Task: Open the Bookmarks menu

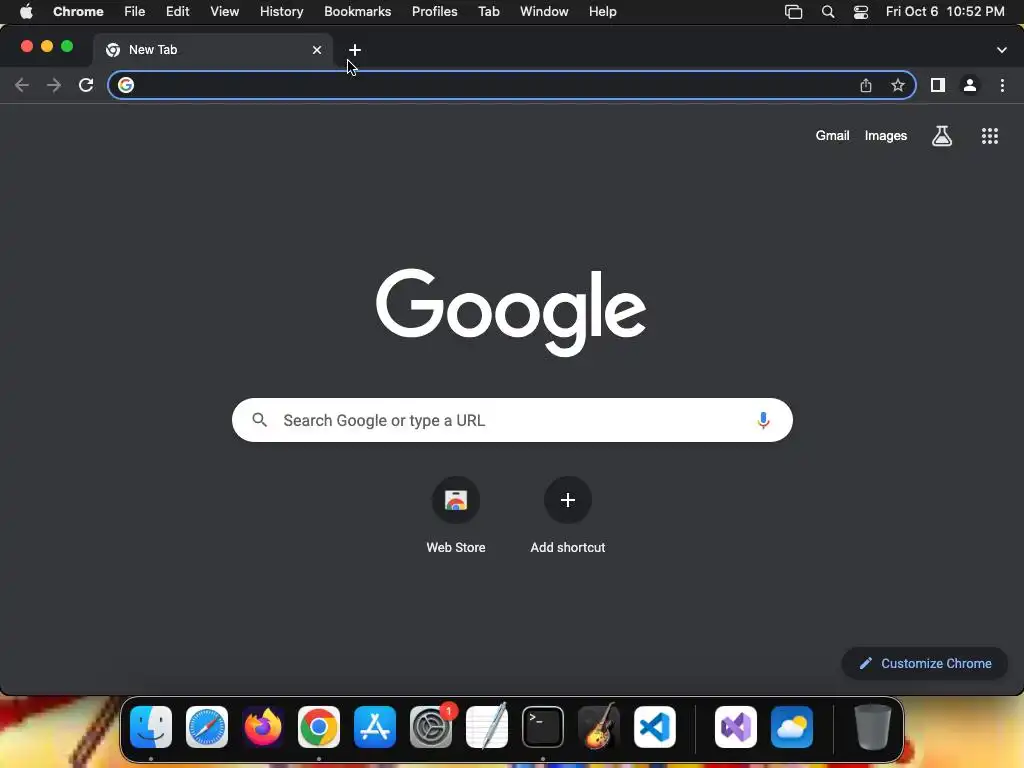Action: tap(358, 11)
